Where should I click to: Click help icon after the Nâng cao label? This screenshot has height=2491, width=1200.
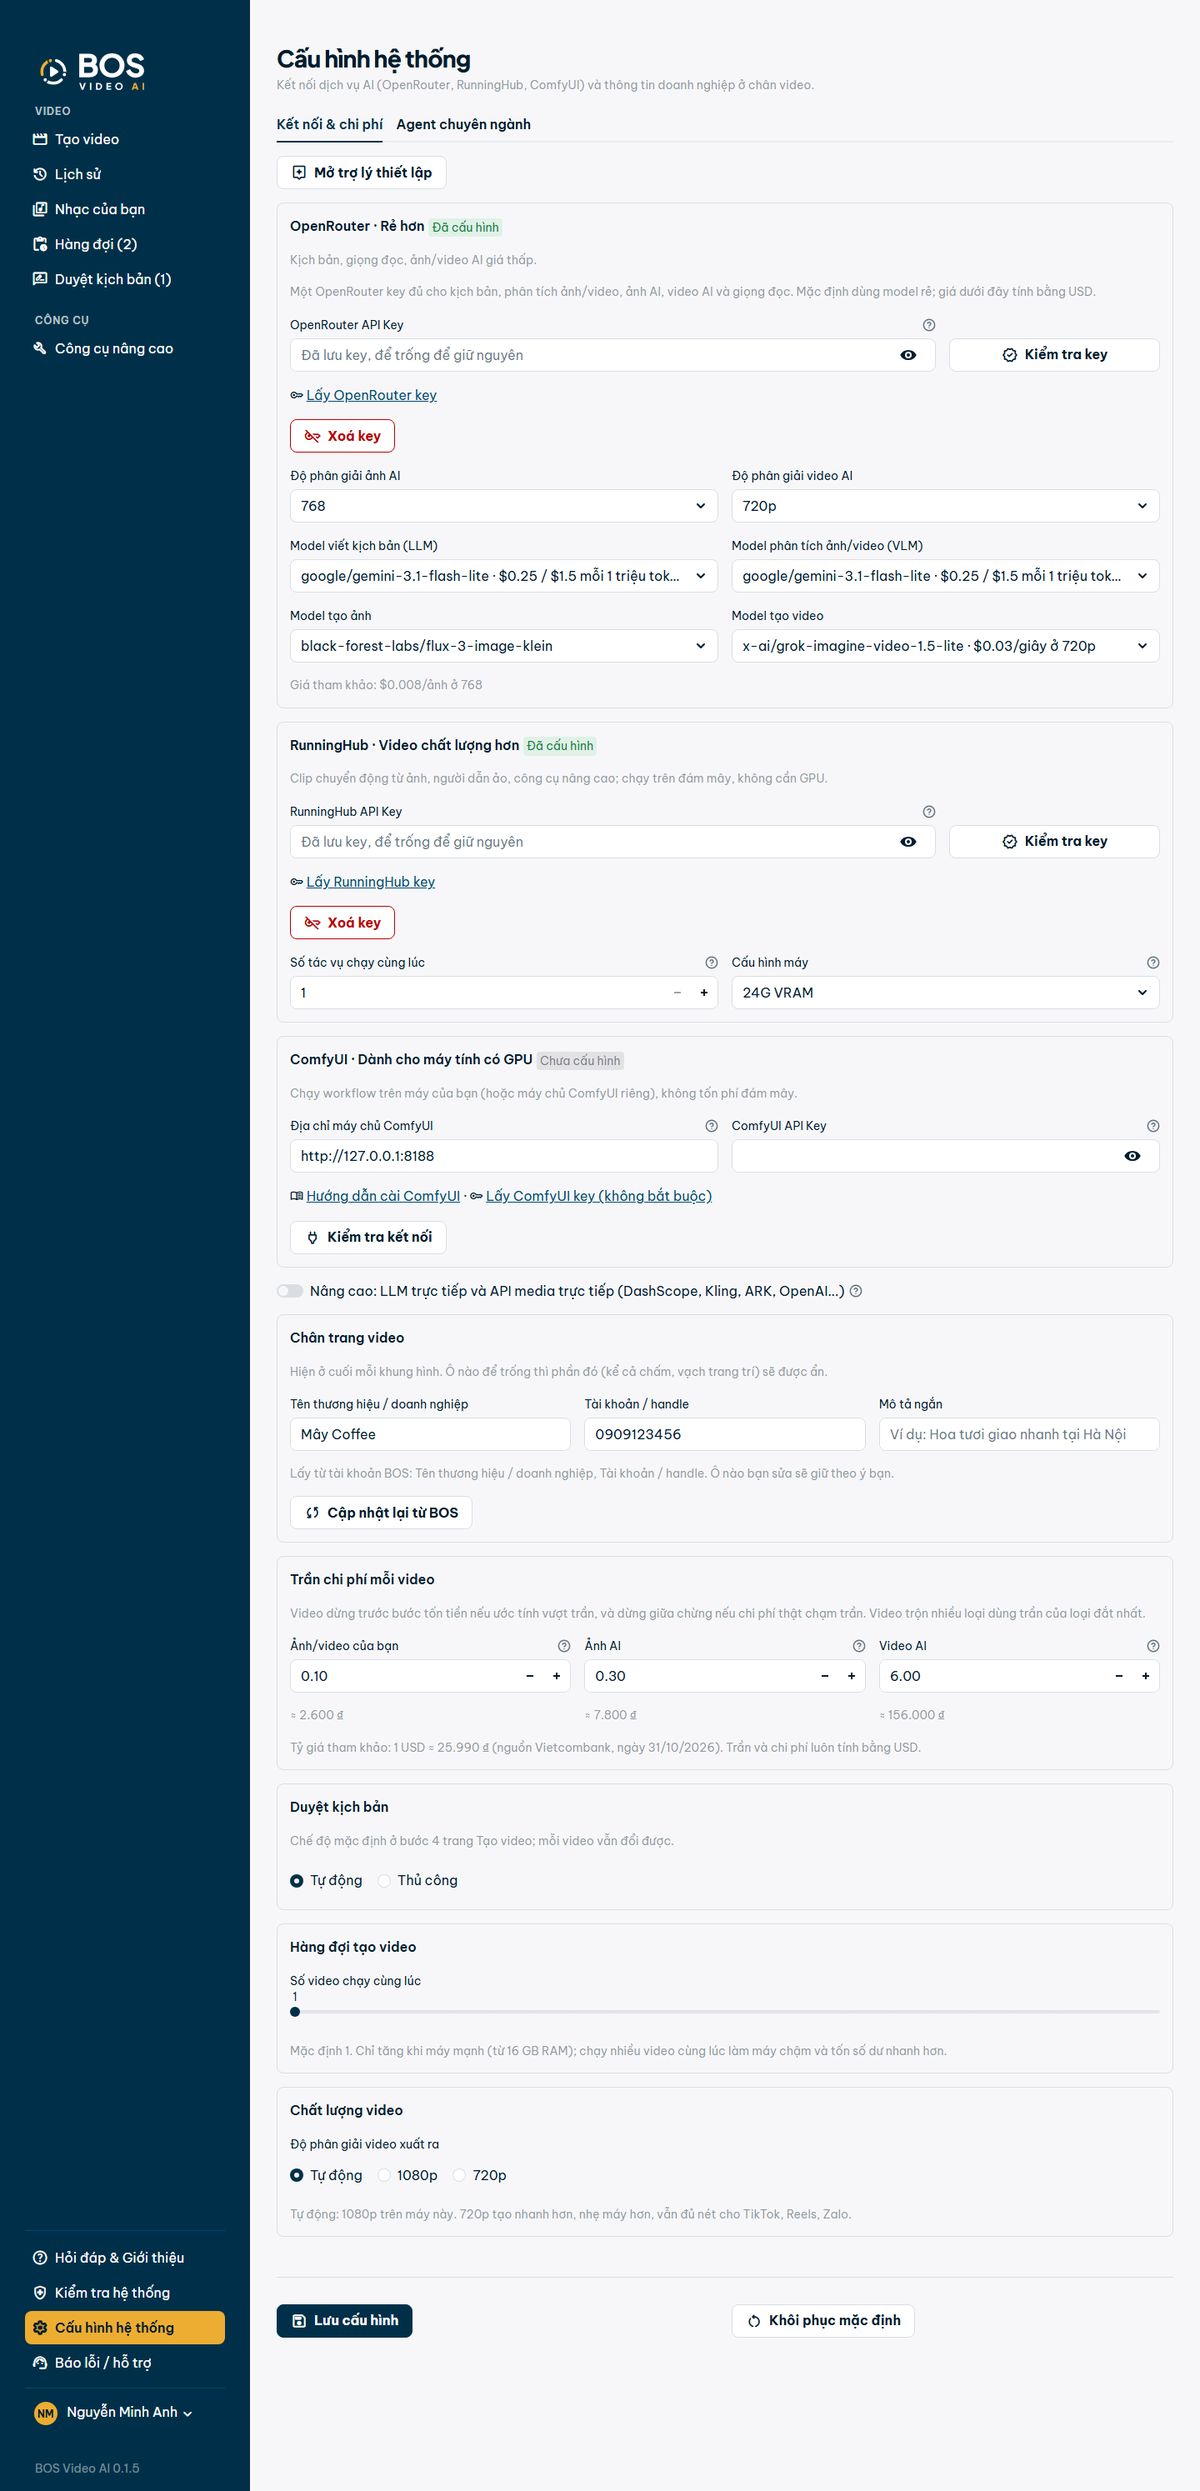click(x=856, y=1291)
